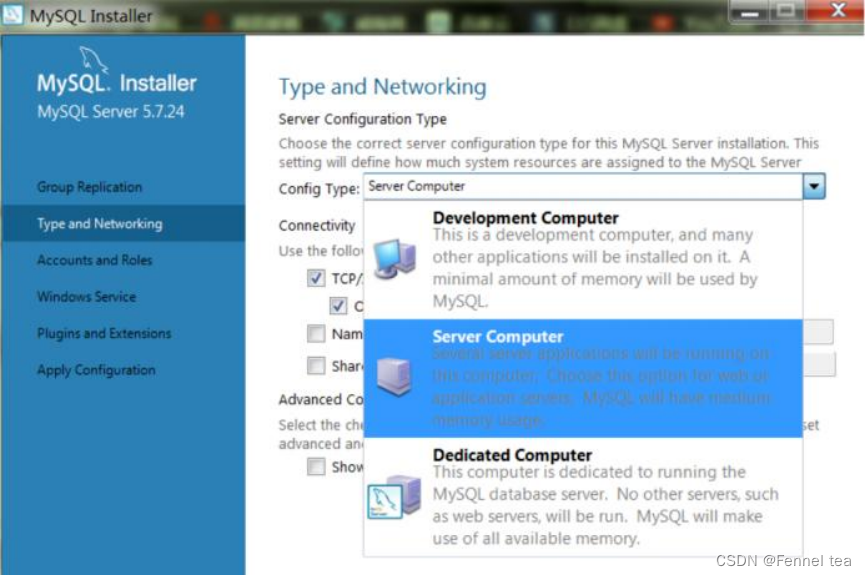This screenshot has height=576, width=866.
Task: Go to Windows Service step
Action: tap(86, 297)
